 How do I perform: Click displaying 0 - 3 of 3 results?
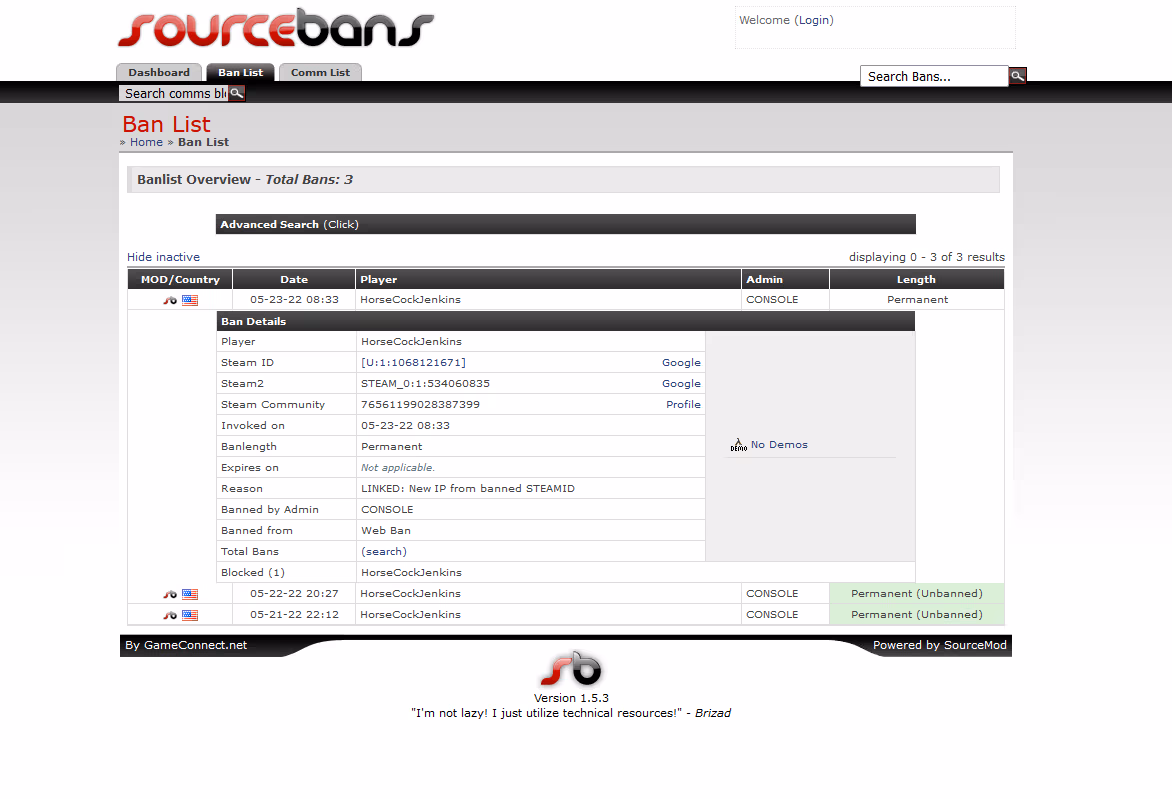click(x=927, y=257)
